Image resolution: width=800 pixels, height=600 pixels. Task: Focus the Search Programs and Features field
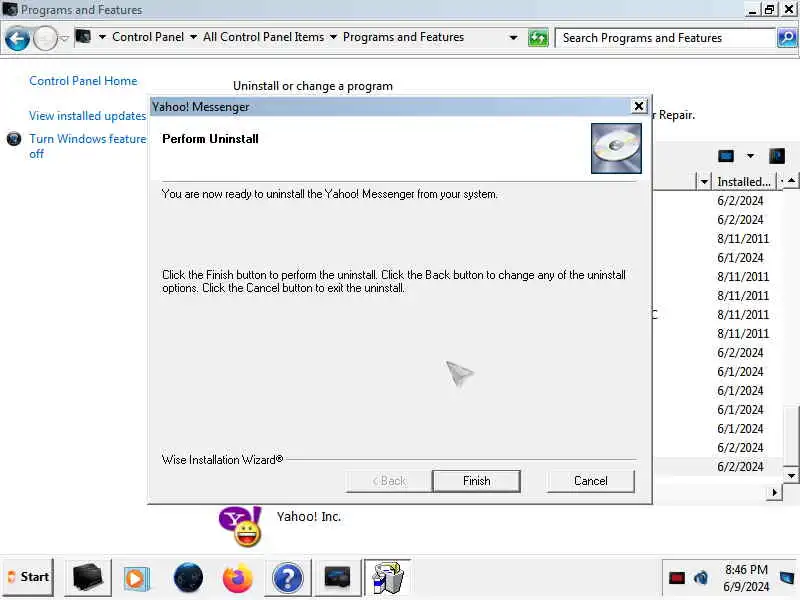click(665, 38)
